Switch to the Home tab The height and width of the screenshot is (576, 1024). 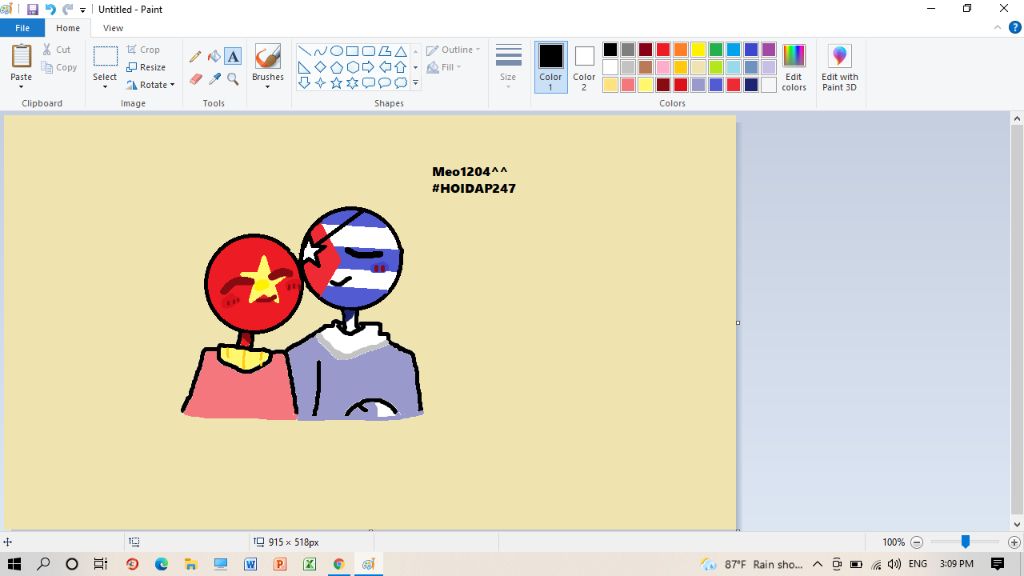point(68,28)
